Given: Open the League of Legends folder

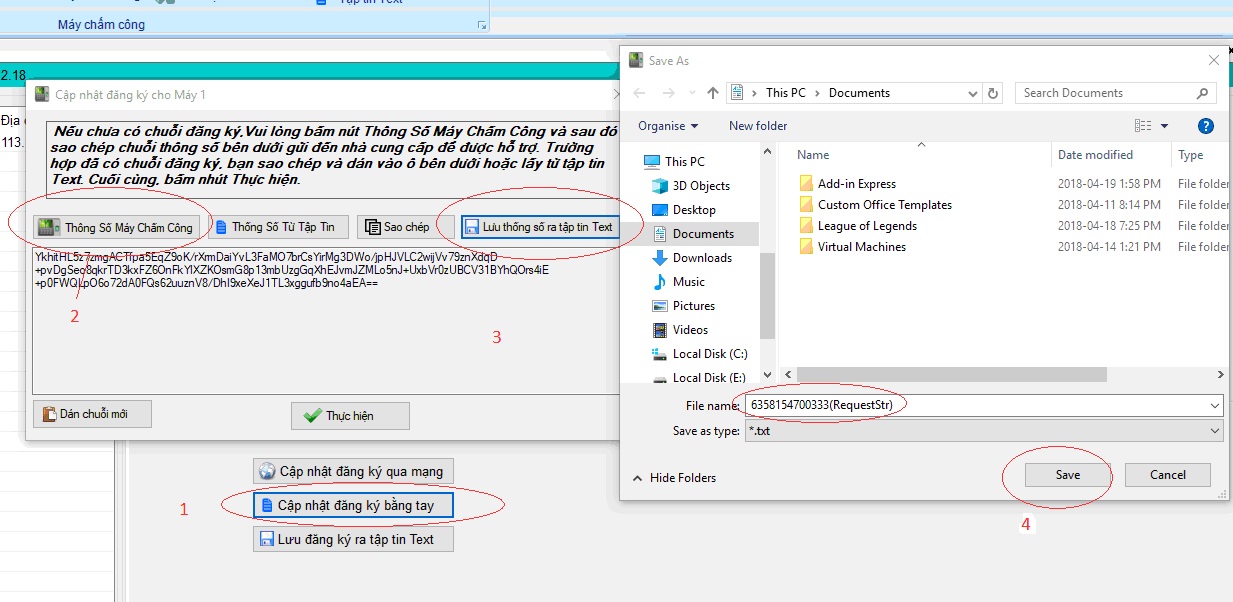Looking at the screenshot, I should click(x=866, y=226).
